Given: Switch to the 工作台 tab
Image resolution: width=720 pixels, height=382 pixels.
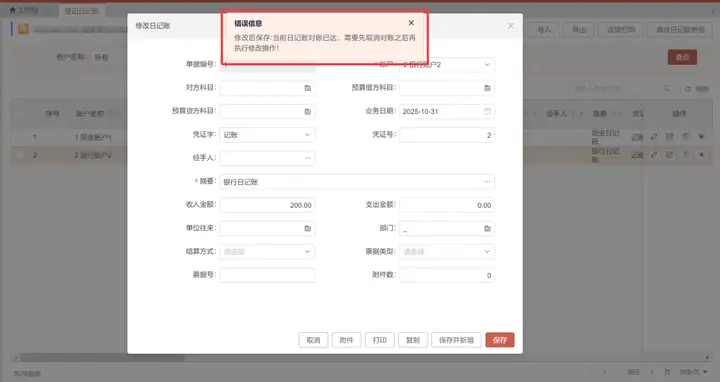Looking at the screenshot, I should point(24,10).
